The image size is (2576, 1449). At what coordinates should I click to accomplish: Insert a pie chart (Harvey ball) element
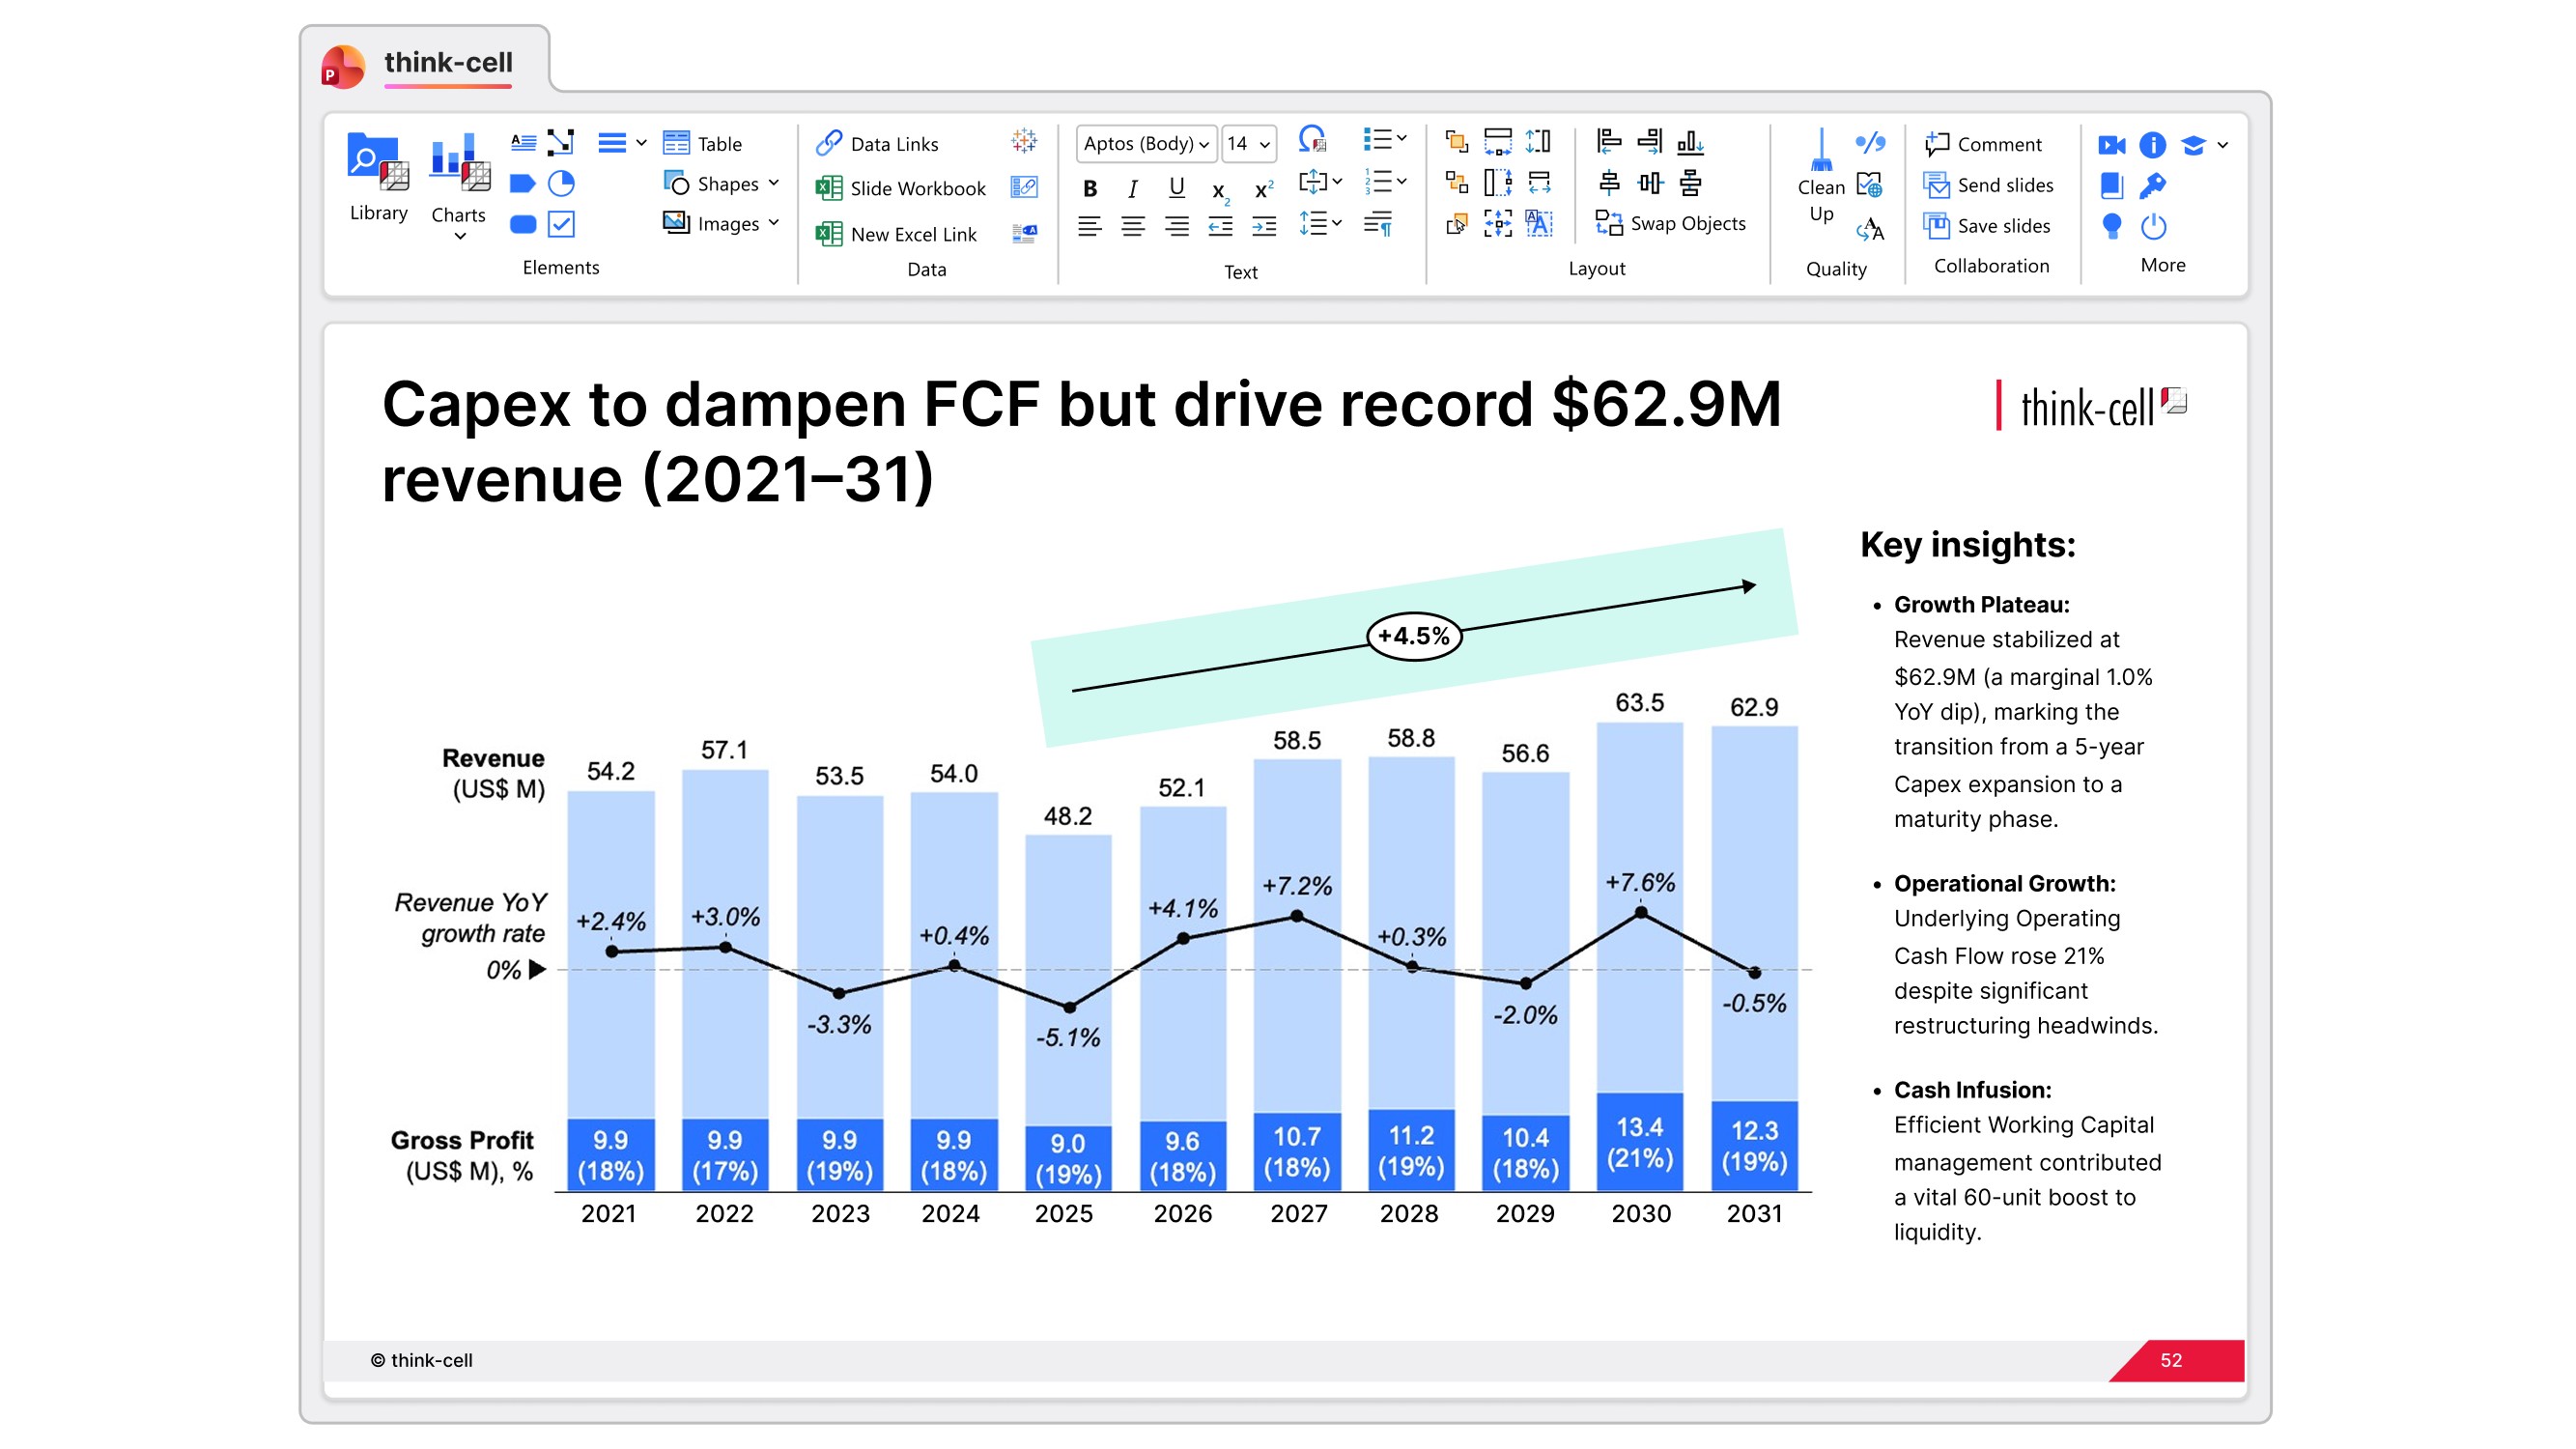[x=561, y=184]
